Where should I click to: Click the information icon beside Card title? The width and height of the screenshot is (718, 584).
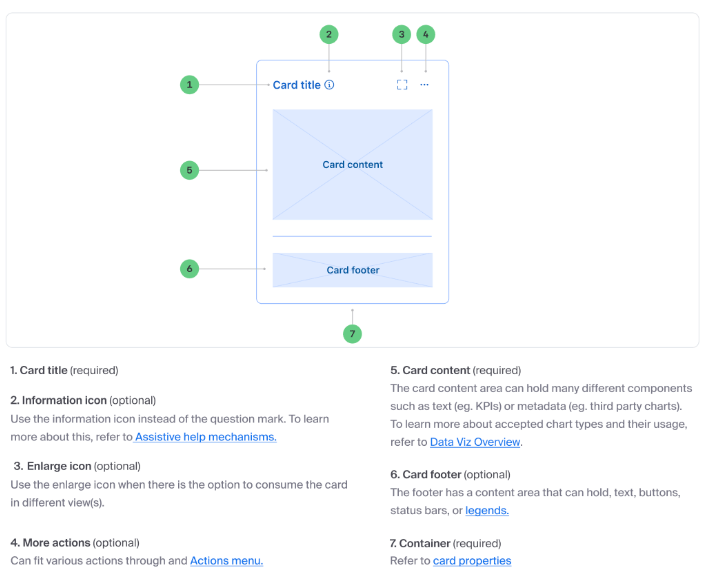tap(329, 85)
